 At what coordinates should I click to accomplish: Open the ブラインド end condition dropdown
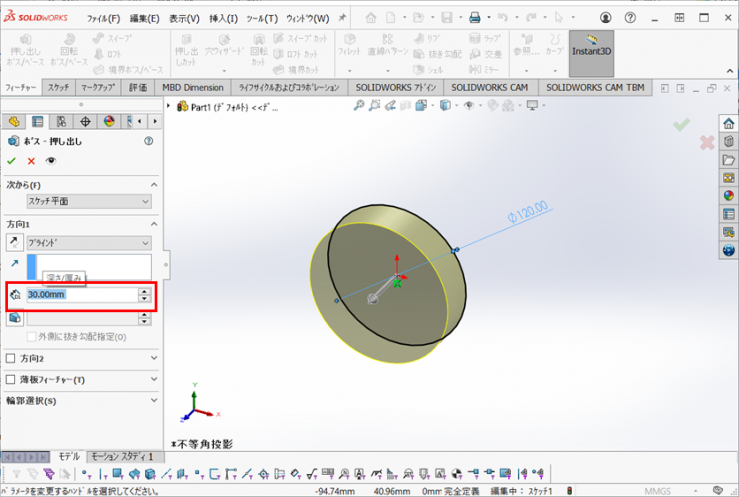[x=89, y=243]
